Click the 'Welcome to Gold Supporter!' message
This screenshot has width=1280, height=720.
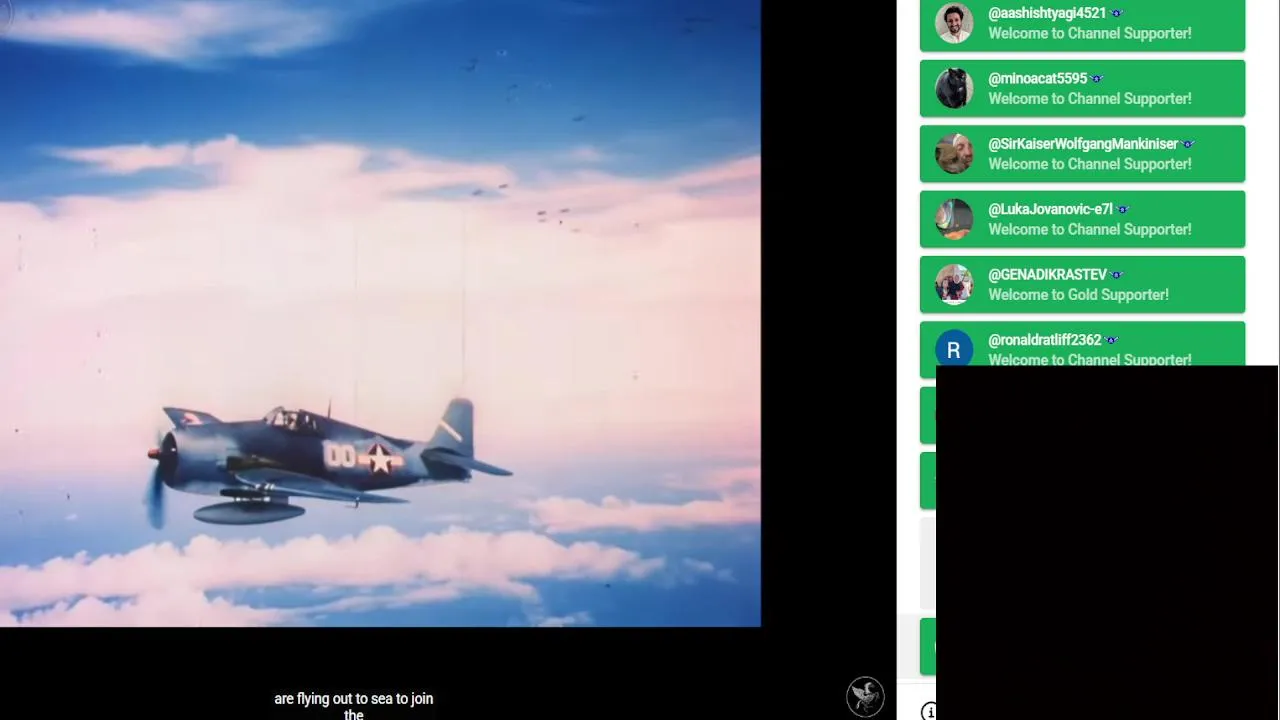1078,295
